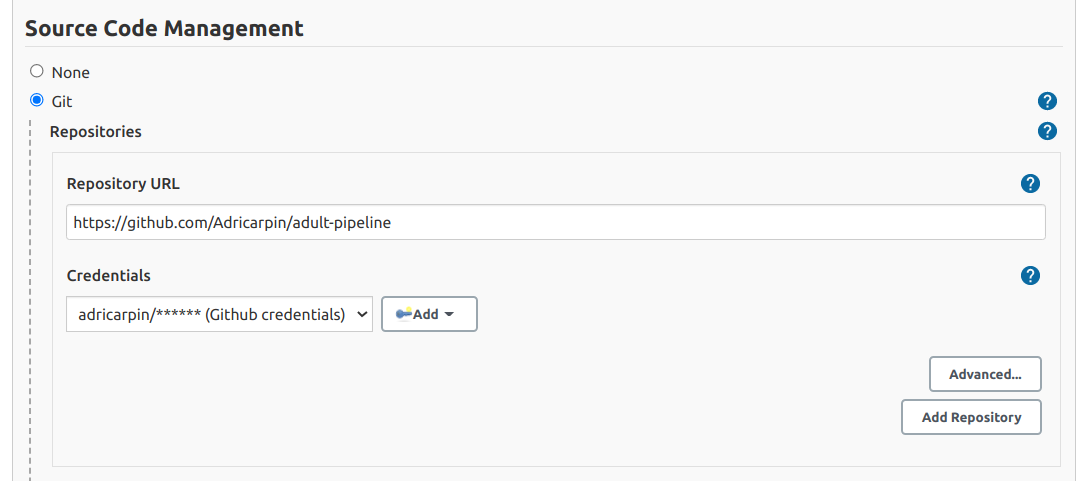This screenshot has height=481, width=1082.
Task: Show help for the Repositories section
Action: coord(1047,130)
